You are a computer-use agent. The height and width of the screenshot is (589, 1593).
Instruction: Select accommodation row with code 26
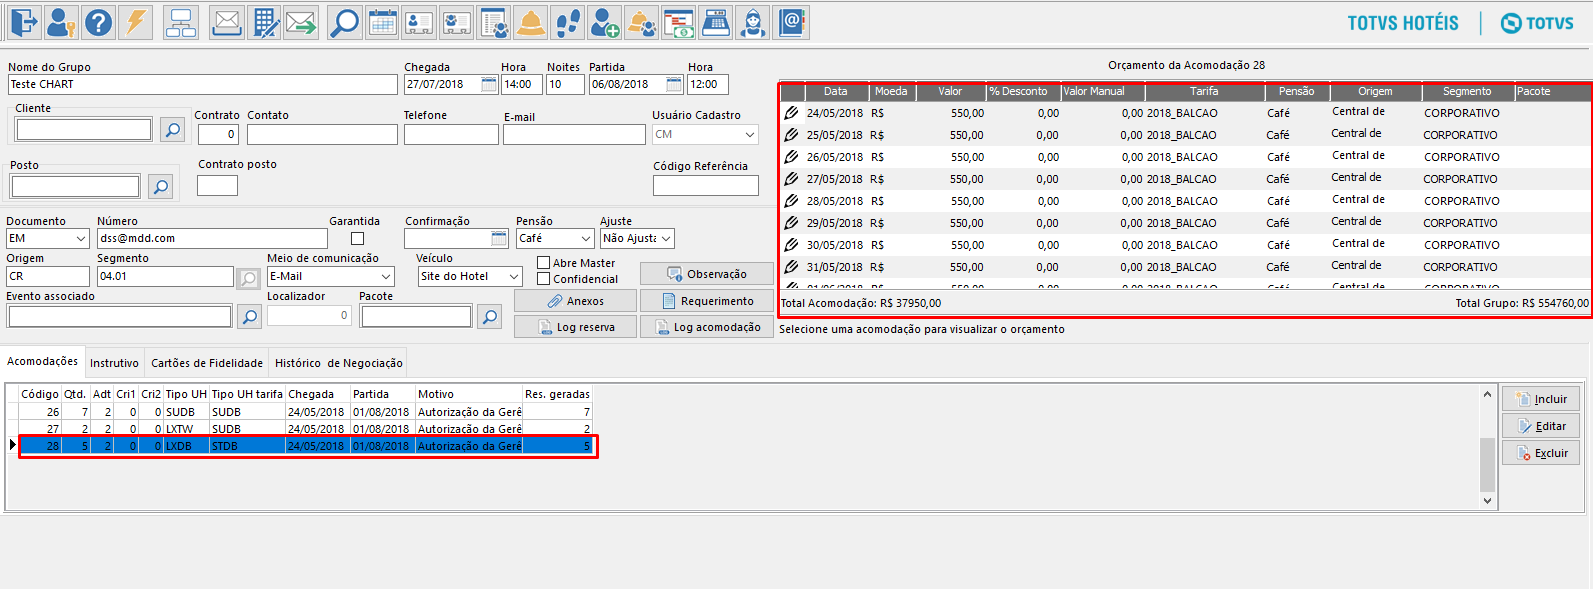click(x=305, y=412)
